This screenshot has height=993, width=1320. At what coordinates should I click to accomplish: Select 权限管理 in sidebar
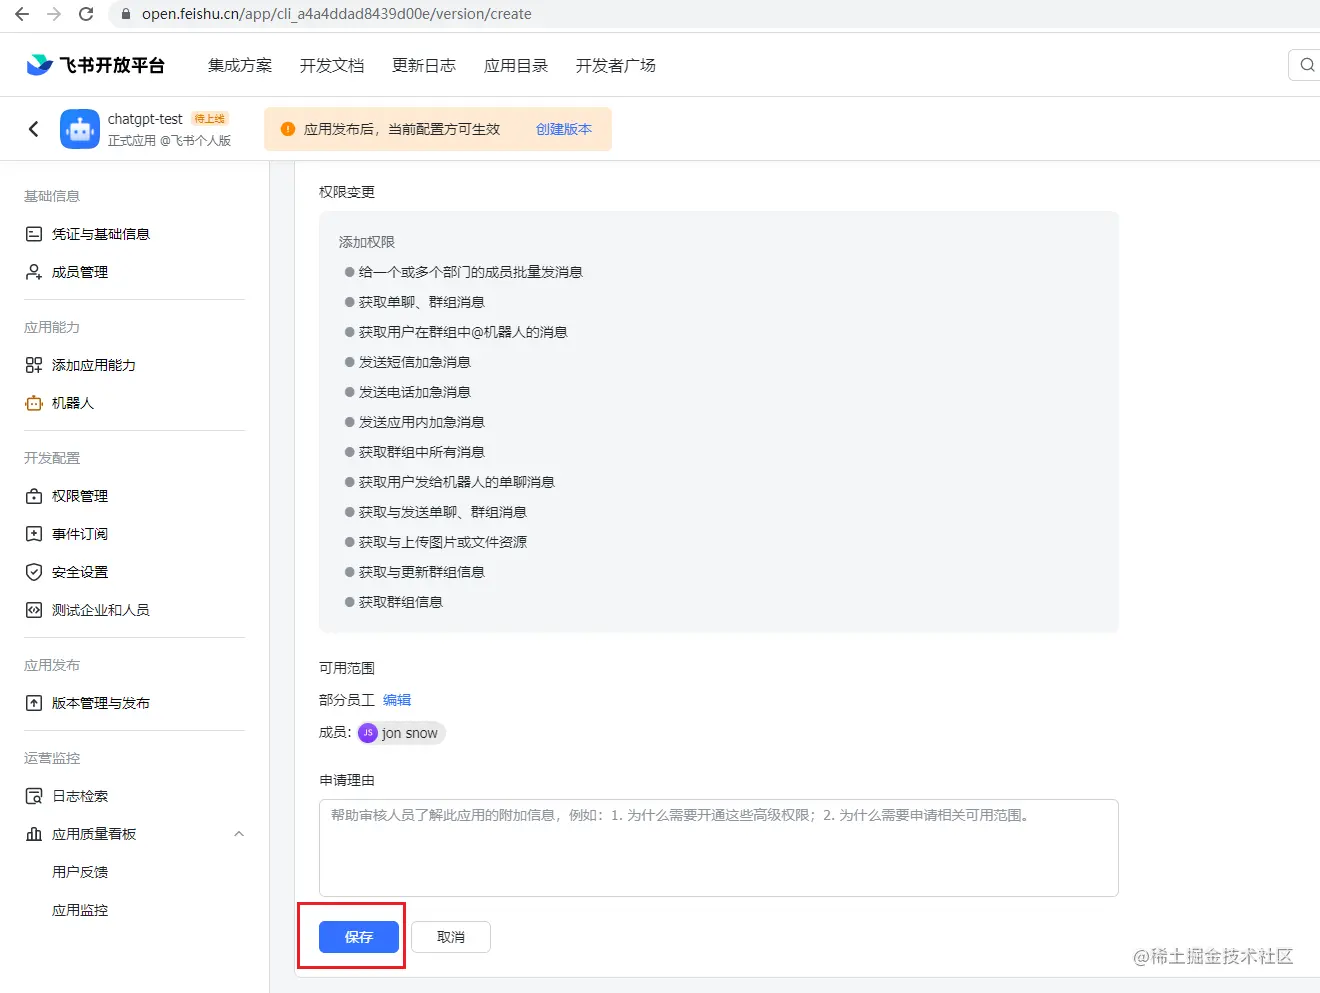click(80, 496)
